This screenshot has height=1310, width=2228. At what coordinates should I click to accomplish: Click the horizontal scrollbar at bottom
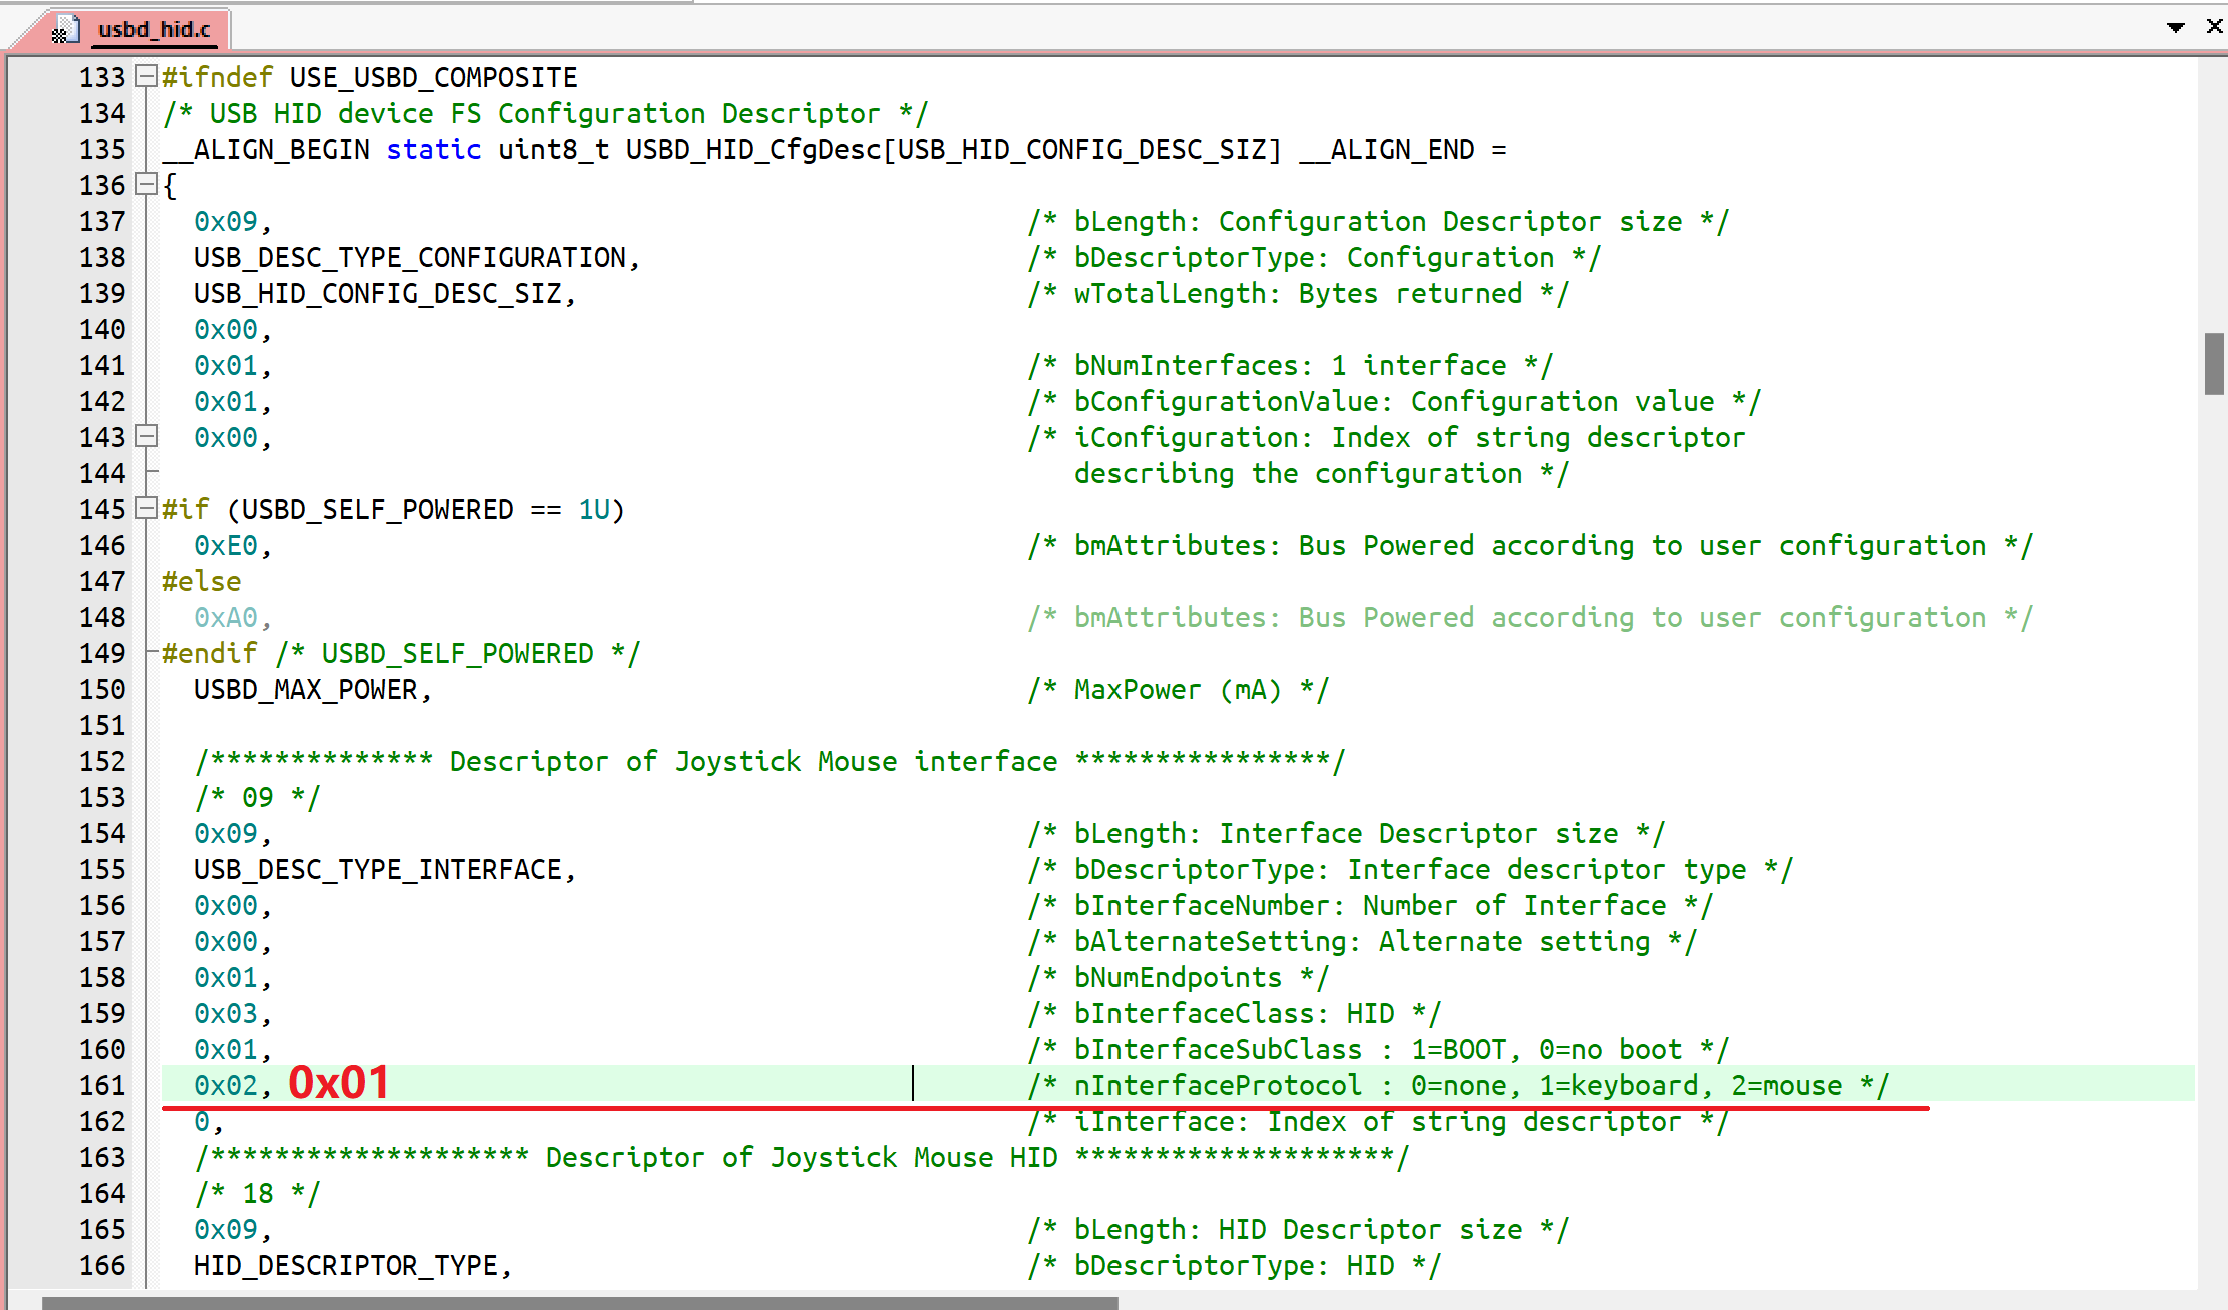coord(580,1302)
